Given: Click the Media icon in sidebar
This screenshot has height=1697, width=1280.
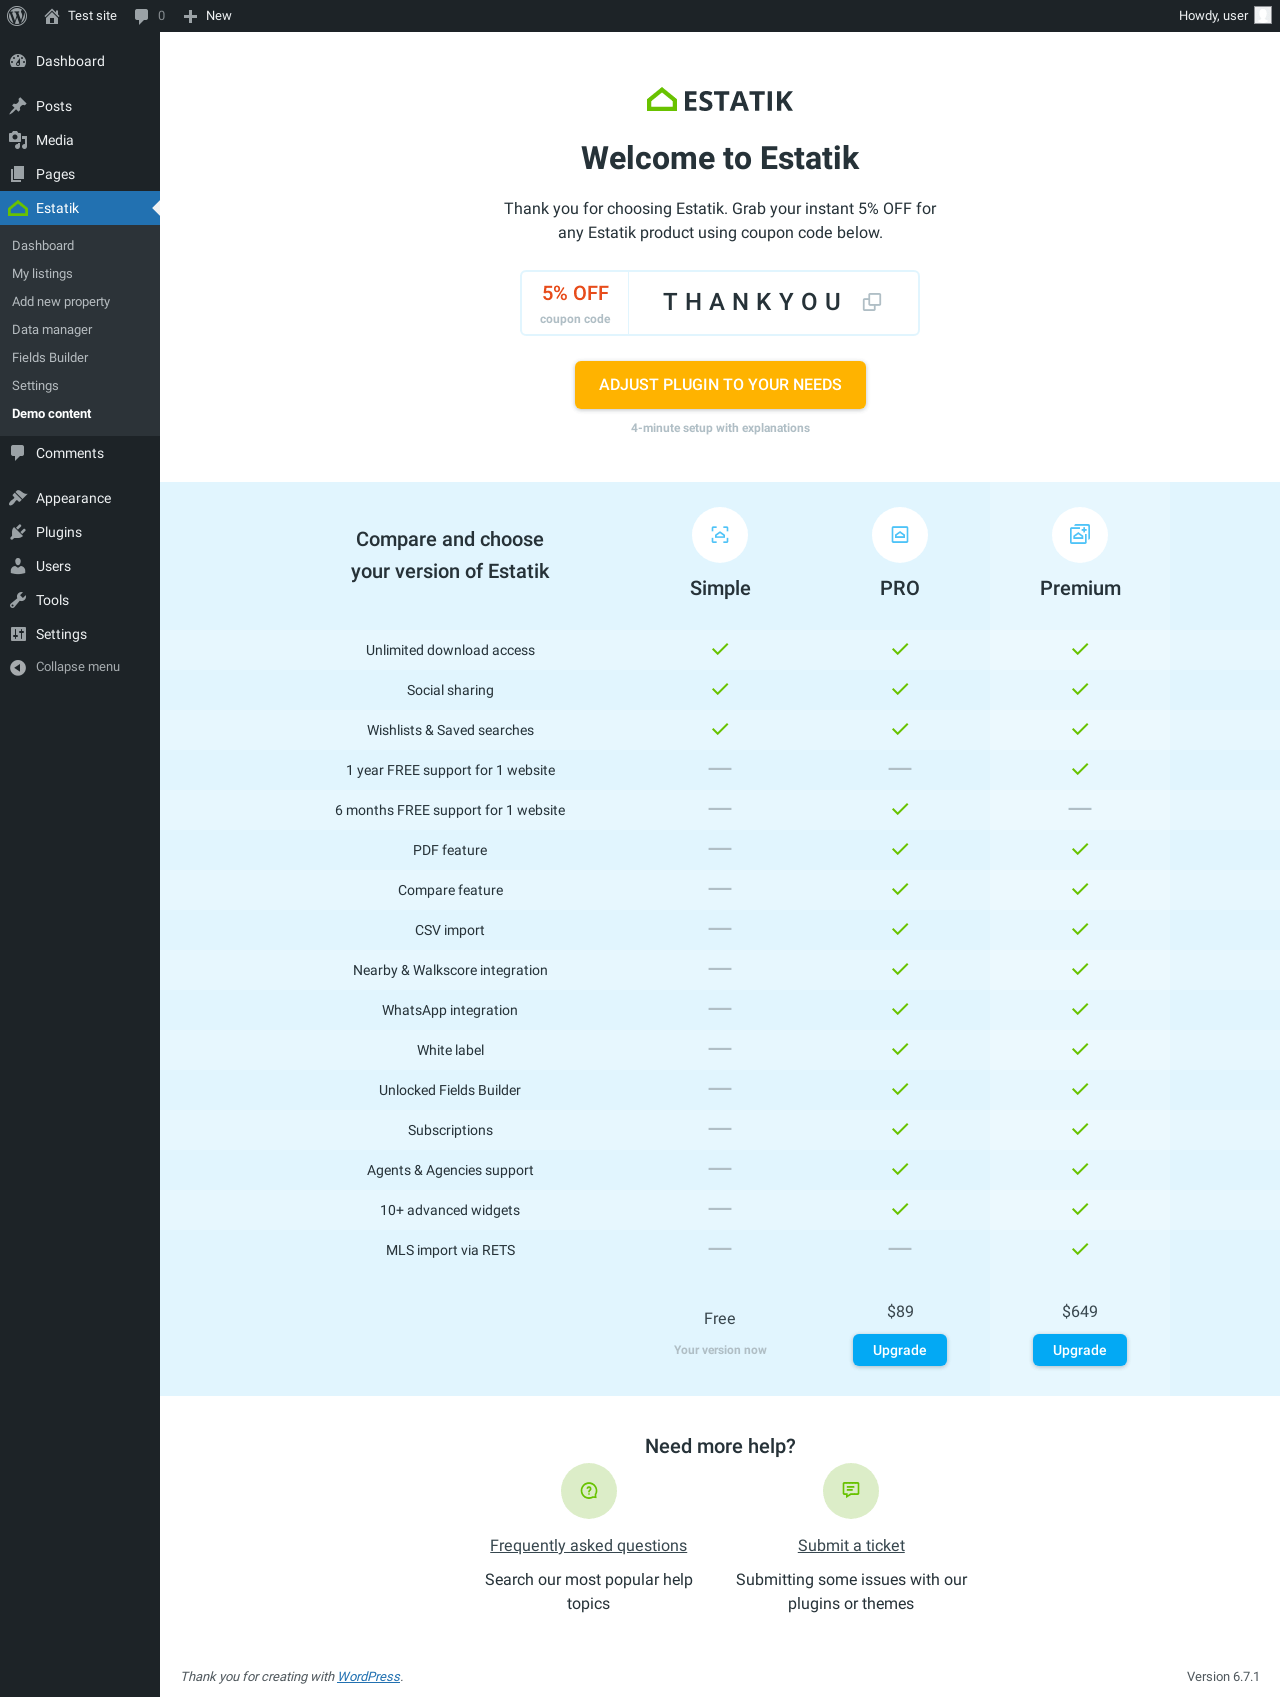Looking at the screenshot, I should coord(18,140).
